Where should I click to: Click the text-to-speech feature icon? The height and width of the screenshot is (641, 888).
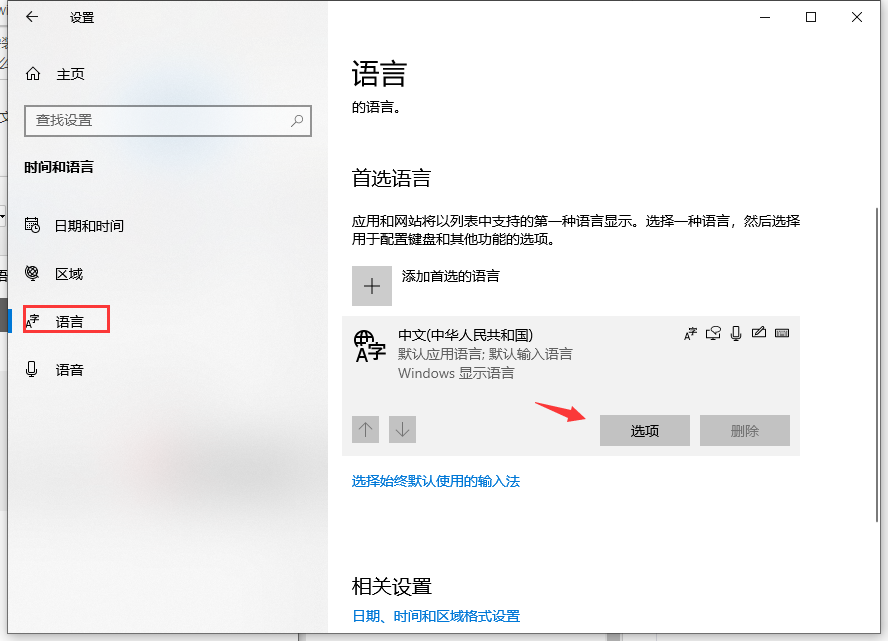point(713,334)
